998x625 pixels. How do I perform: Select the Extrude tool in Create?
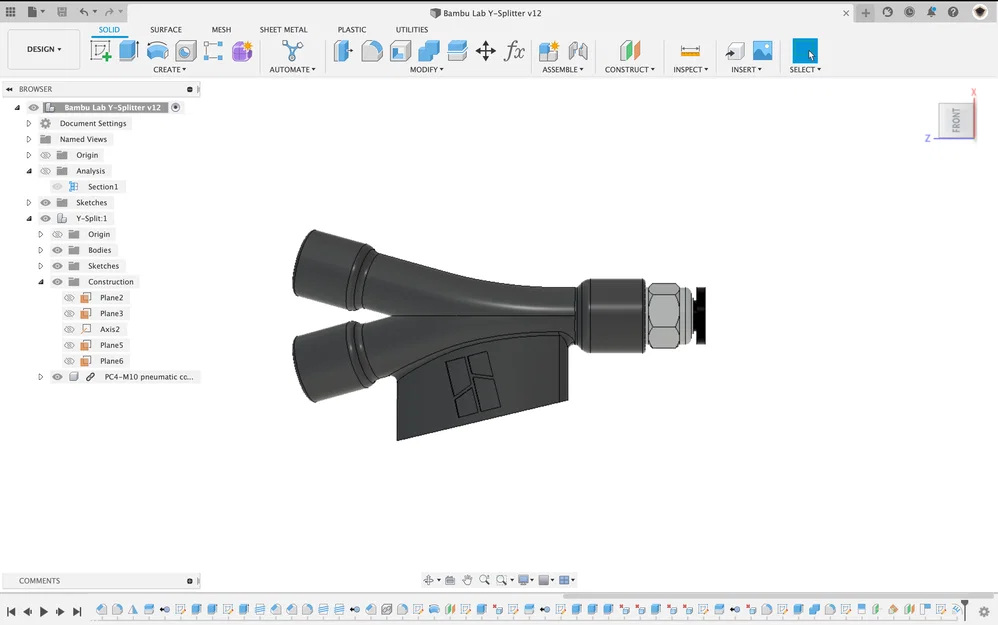(129, 51)
